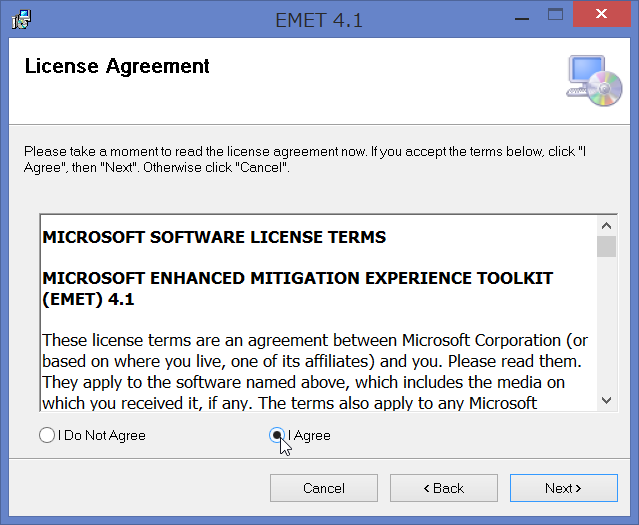Image resolution: width=639 pixels, height=525 pixels.
Task: Click the "EMET 4.1" title bar text
Action: tap(319, 20)
